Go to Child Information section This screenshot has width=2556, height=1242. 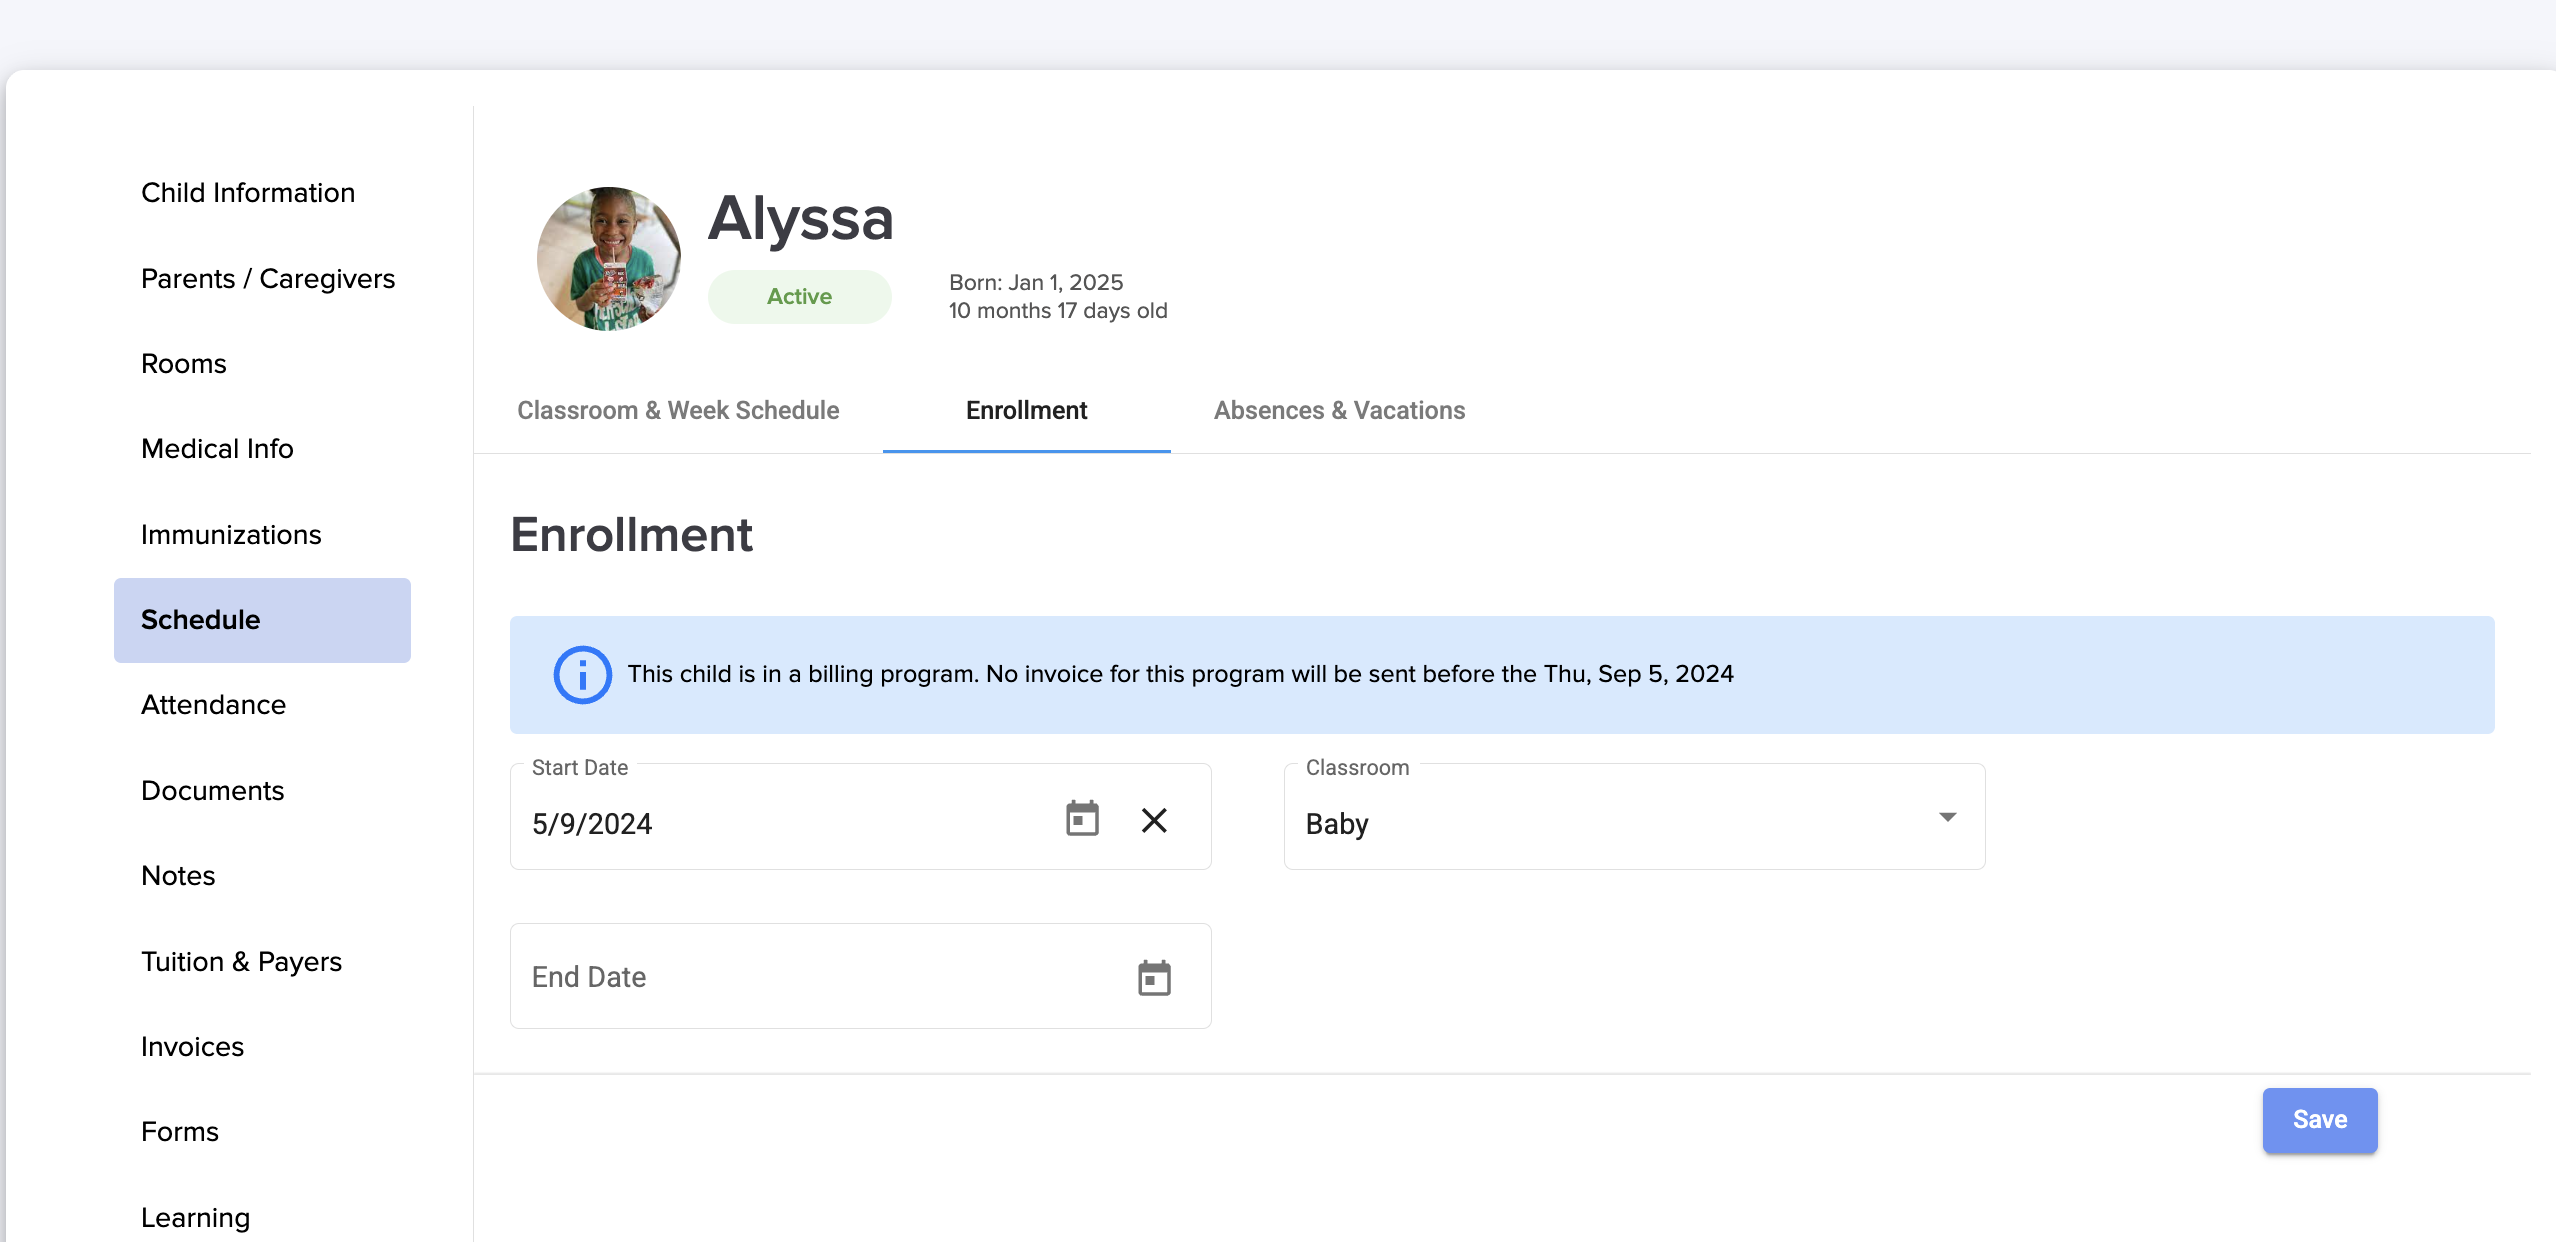248,193
